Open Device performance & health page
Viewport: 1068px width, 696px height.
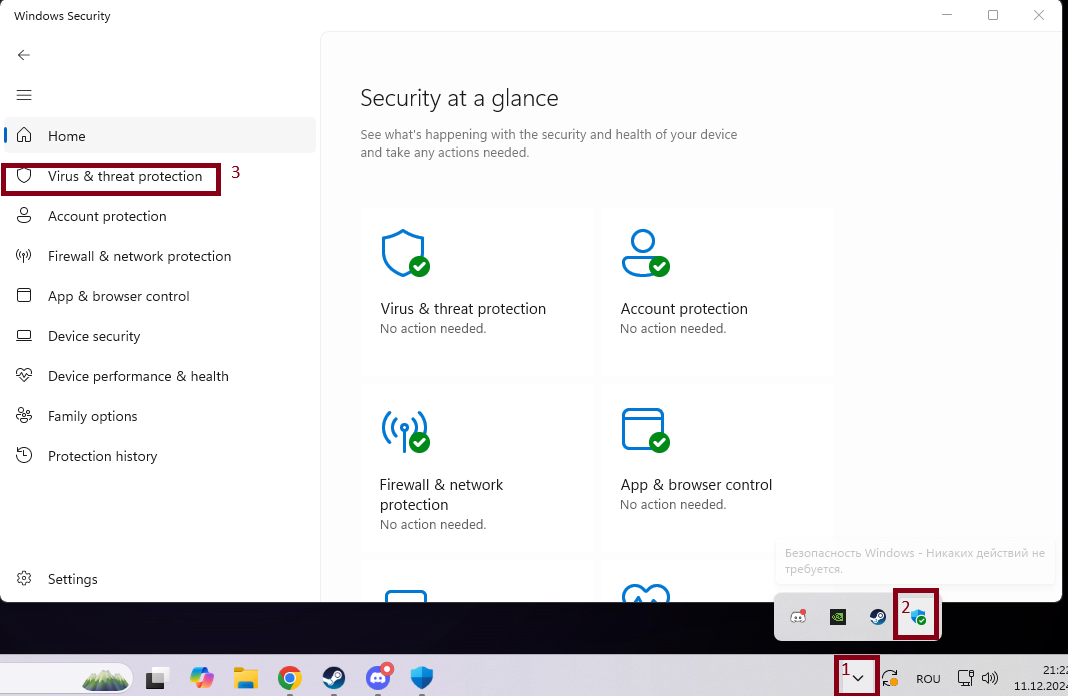click(138, 377)
